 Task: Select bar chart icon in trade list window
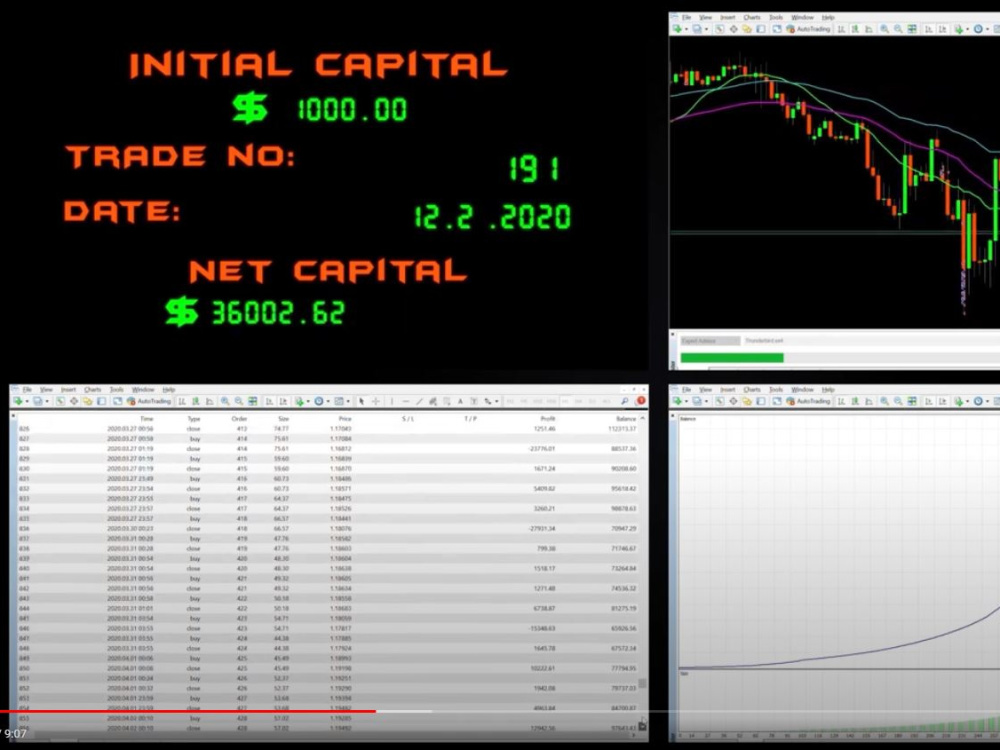point(182,401)
